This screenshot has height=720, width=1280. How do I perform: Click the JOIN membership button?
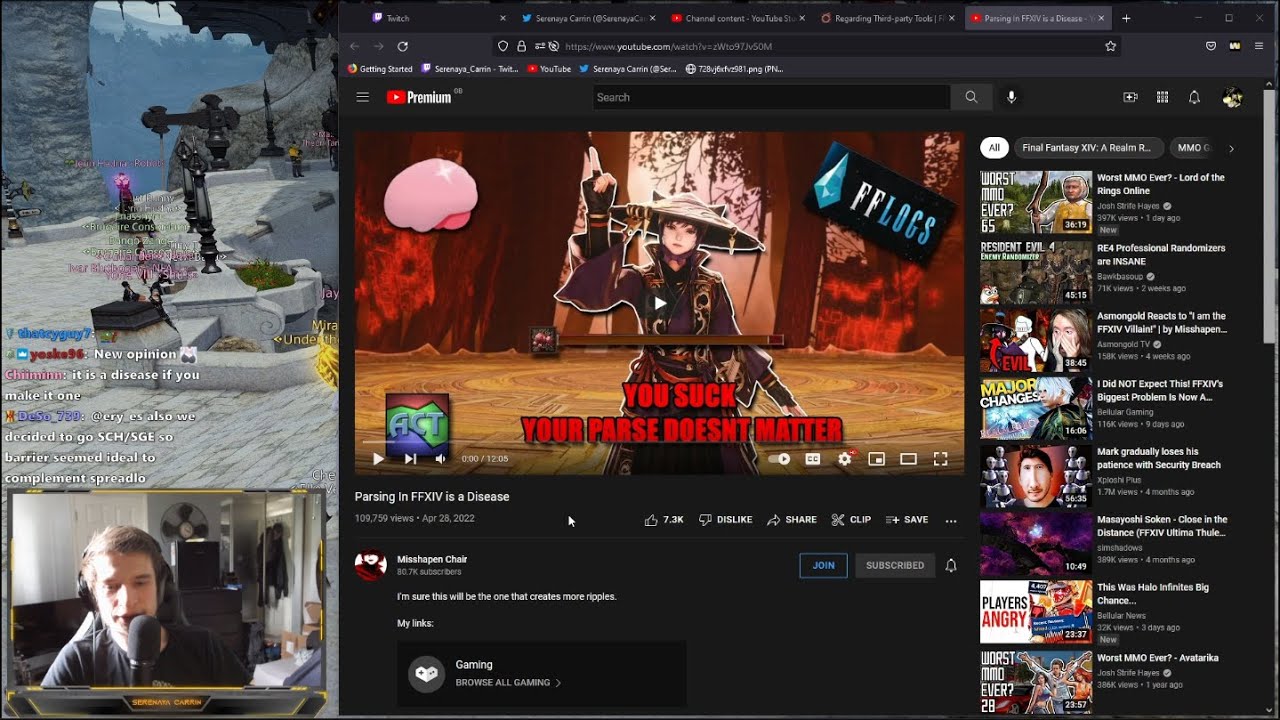pos(823,565)
